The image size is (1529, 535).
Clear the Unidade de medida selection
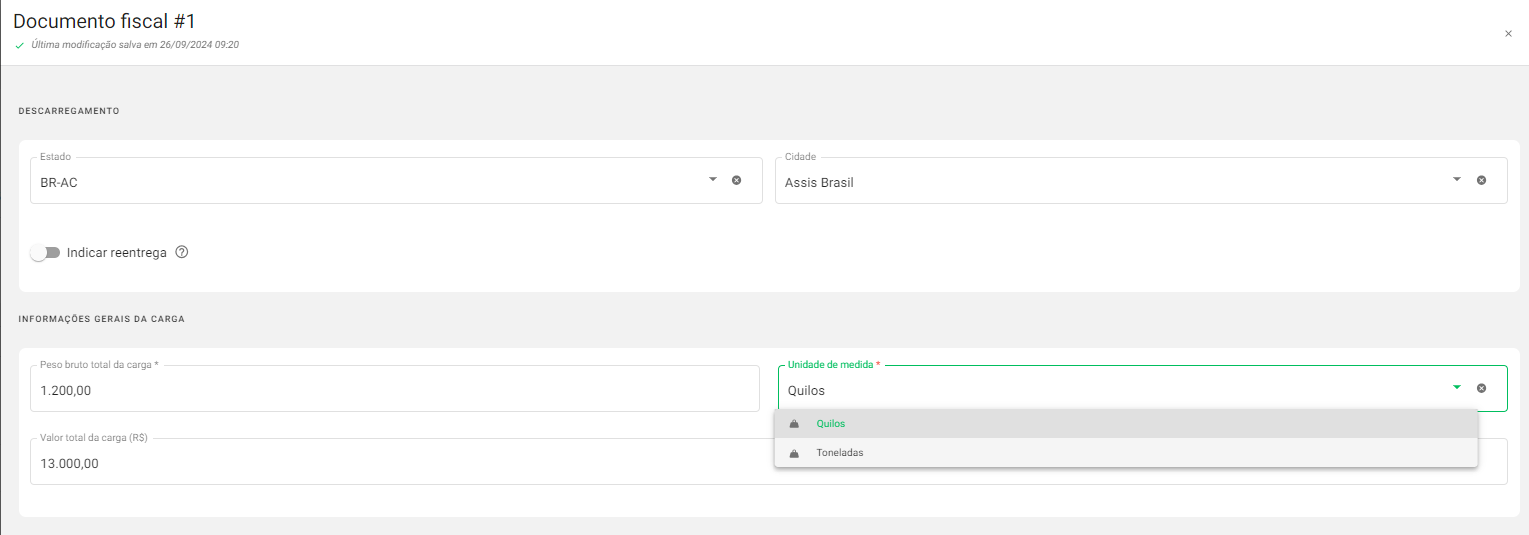[1481, 388]
